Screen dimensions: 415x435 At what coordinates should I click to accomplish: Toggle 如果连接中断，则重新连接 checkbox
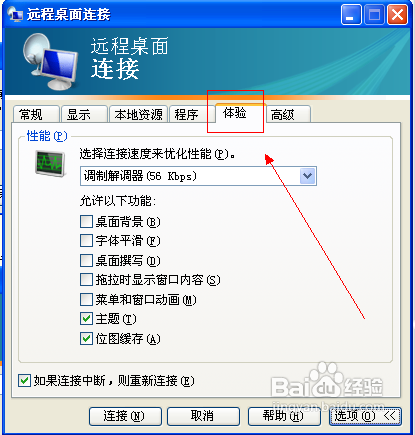click(24, 380)
